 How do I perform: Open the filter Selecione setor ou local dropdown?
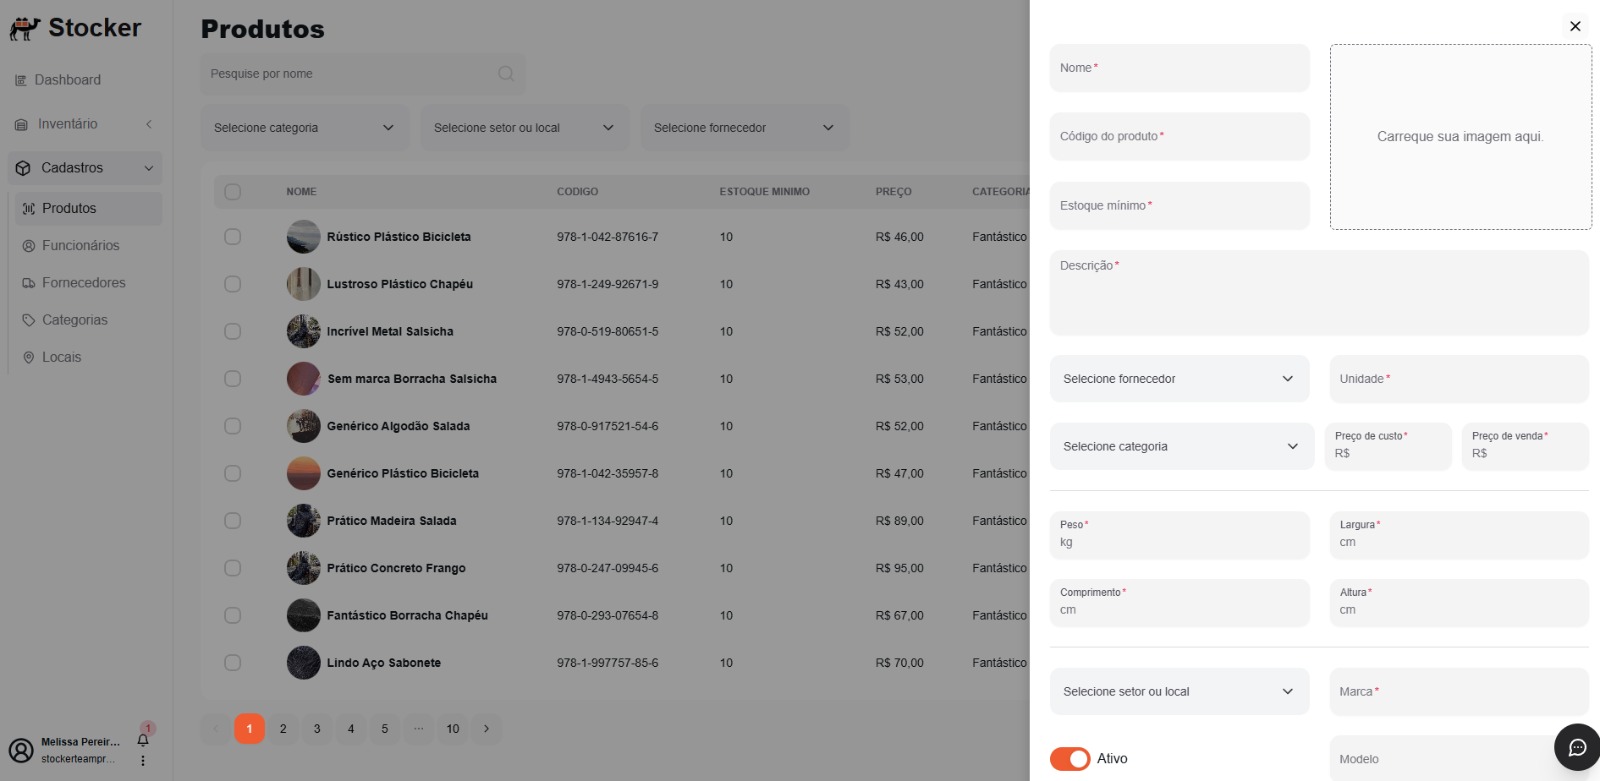525,128
